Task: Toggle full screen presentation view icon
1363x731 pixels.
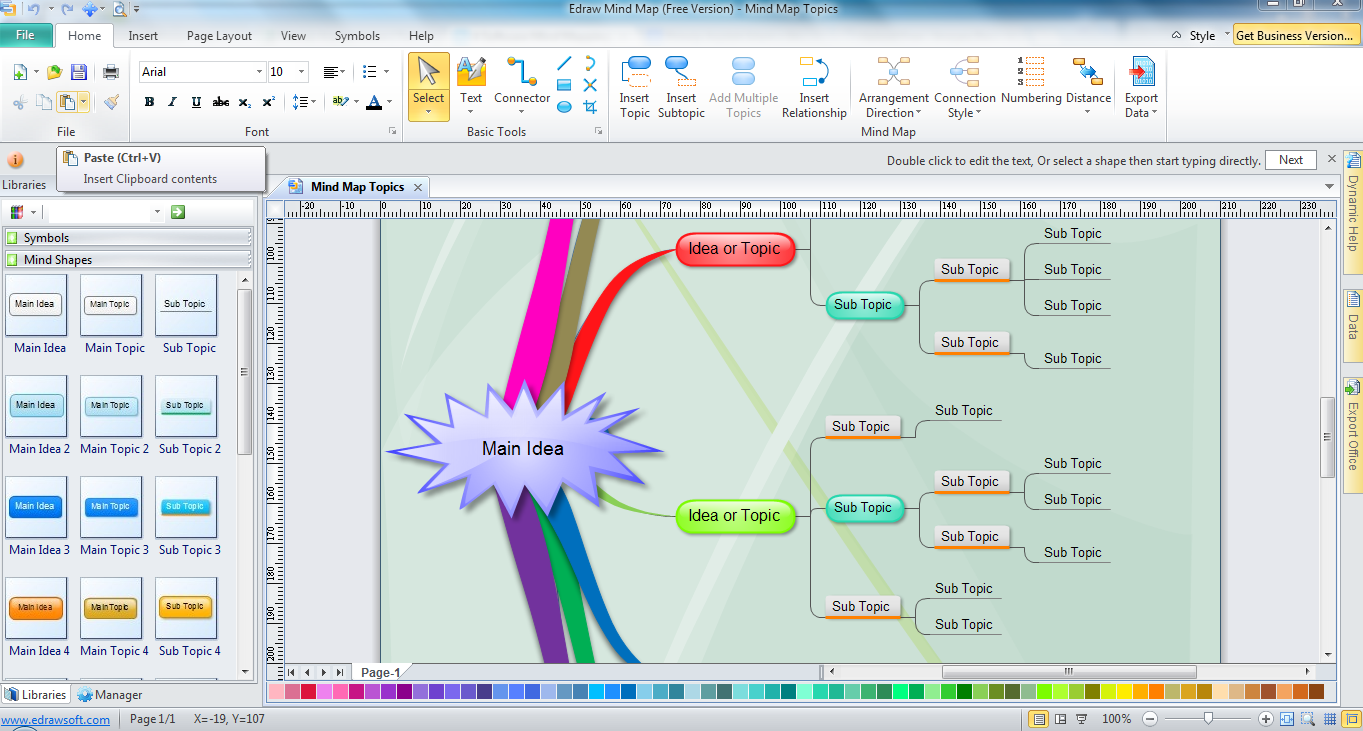Action: pyautogui.click(x=1081, y=719)
